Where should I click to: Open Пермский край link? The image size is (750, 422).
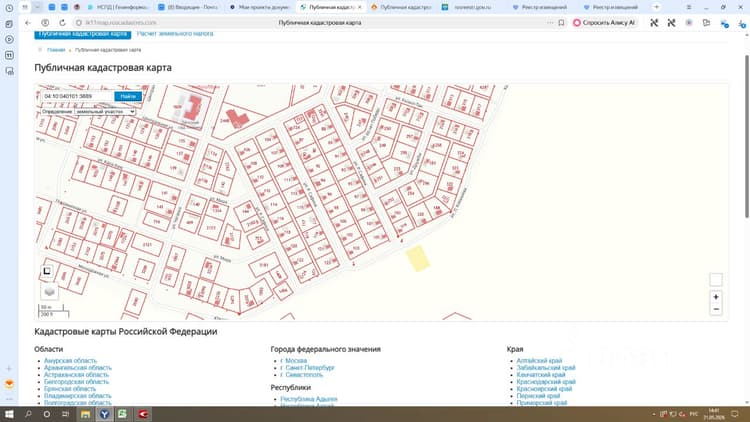tap(538, 396)
